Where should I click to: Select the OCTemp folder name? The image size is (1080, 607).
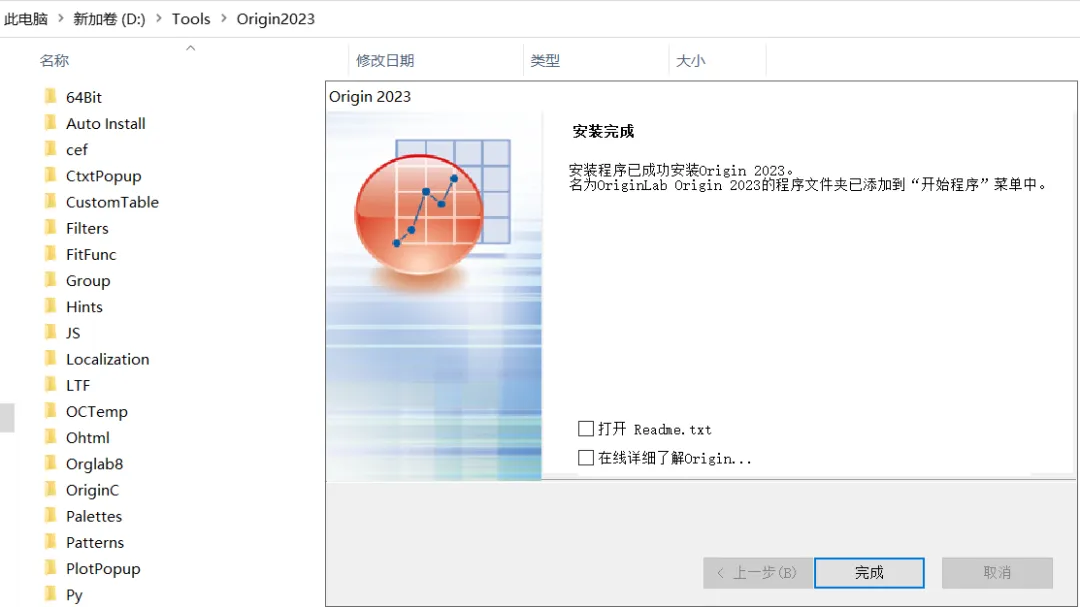pos(96,411)
